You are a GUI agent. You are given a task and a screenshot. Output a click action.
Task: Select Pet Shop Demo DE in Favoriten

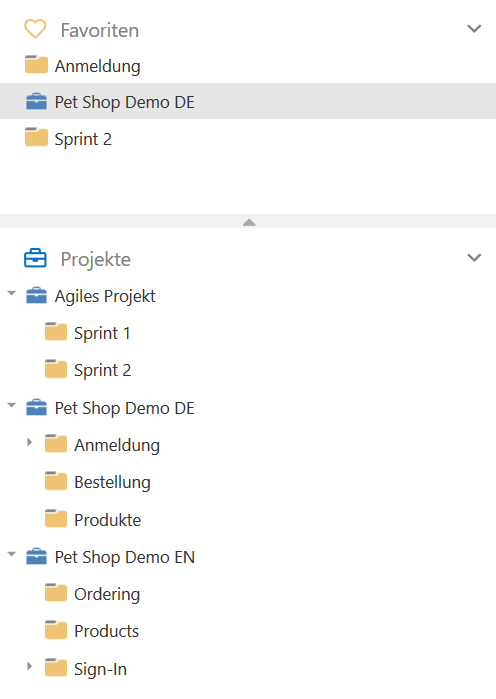[x=248, y=101]
